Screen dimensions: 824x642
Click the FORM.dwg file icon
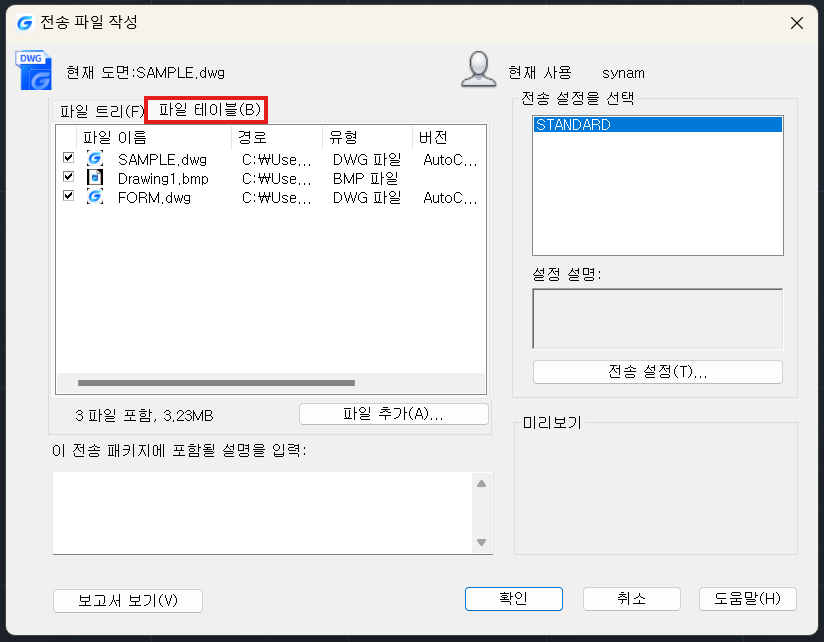coord(95,197)
